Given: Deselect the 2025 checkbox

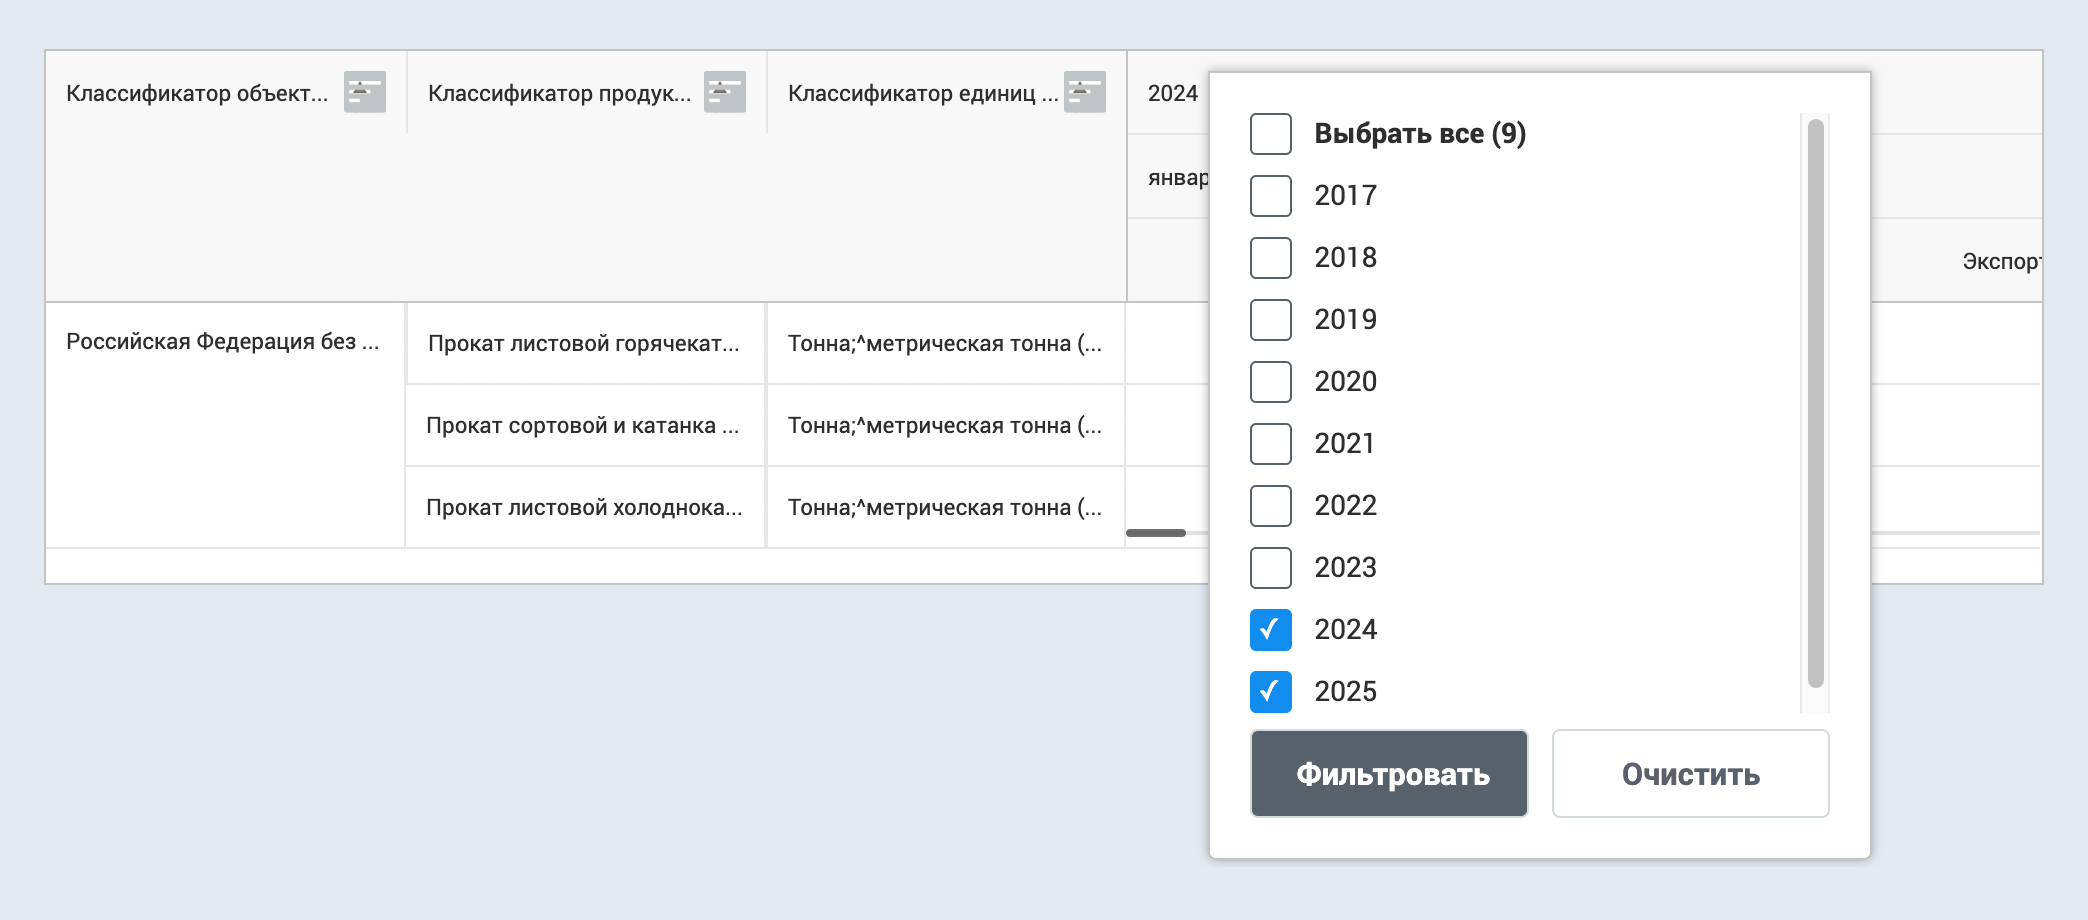Looking at the screenshot, I should click(1270, 692).
